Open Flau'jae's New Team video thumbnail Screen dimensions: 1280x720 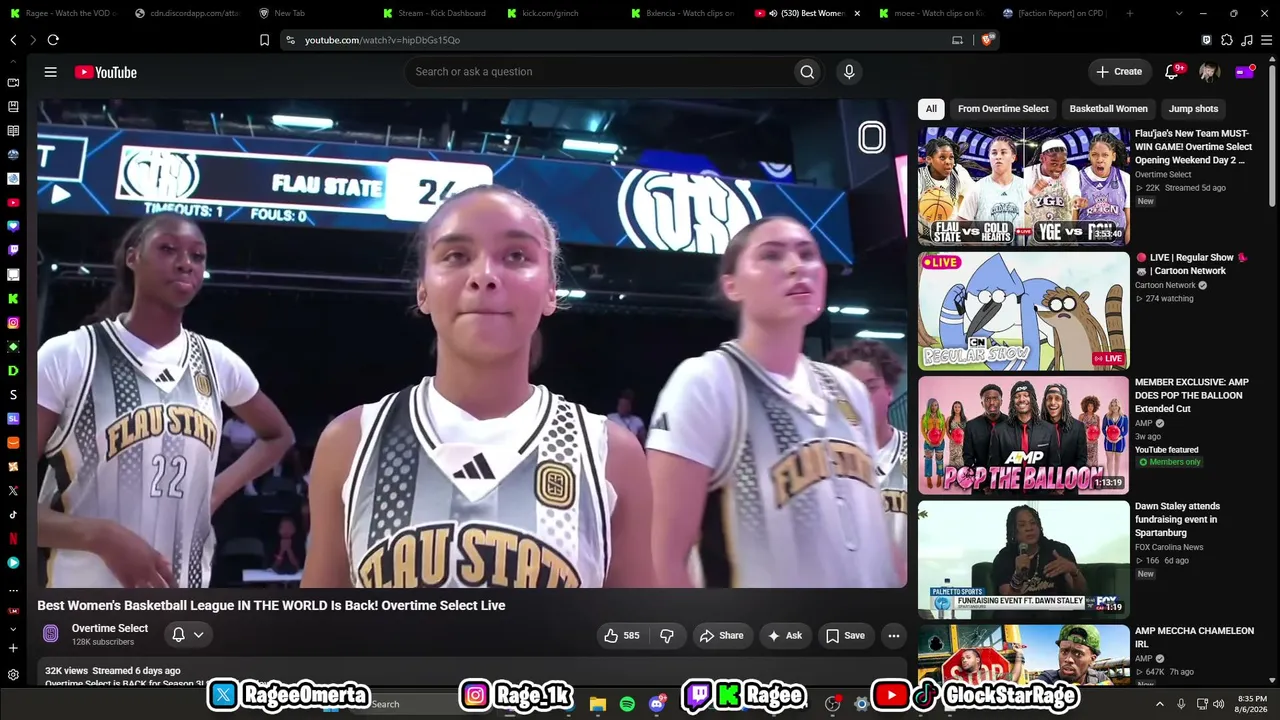click(1024, 186)
